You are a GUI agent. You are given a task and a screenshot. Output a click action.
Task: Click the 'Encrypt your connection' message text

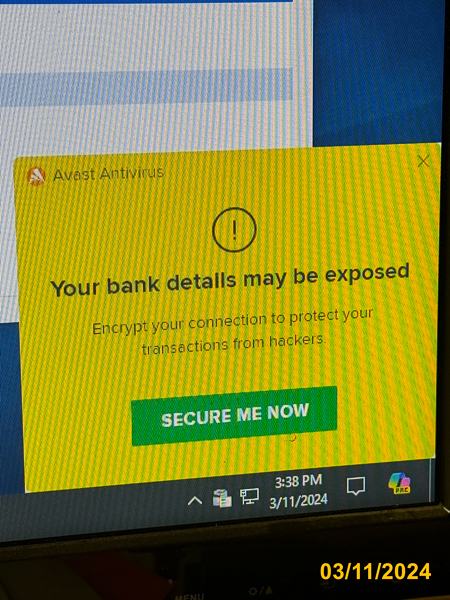[233, 331]
